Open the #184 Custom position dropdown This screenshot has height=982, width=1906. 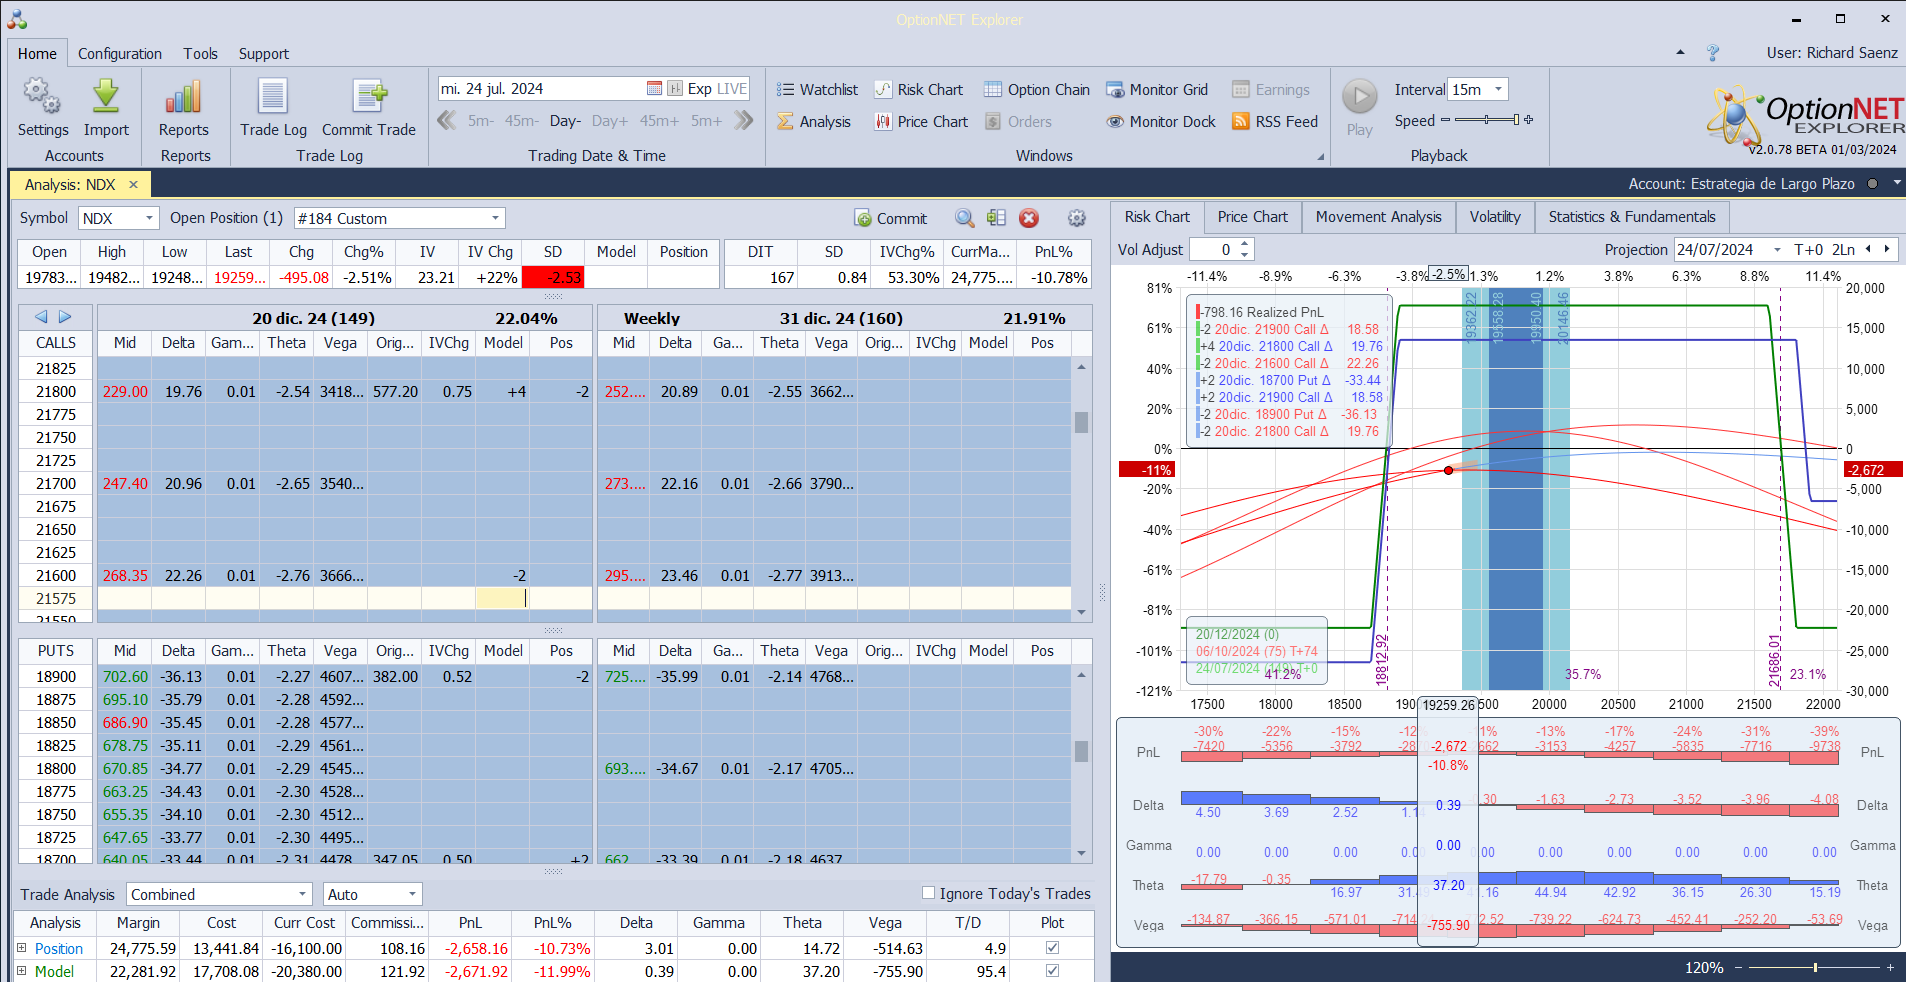(x=495, y=218)
